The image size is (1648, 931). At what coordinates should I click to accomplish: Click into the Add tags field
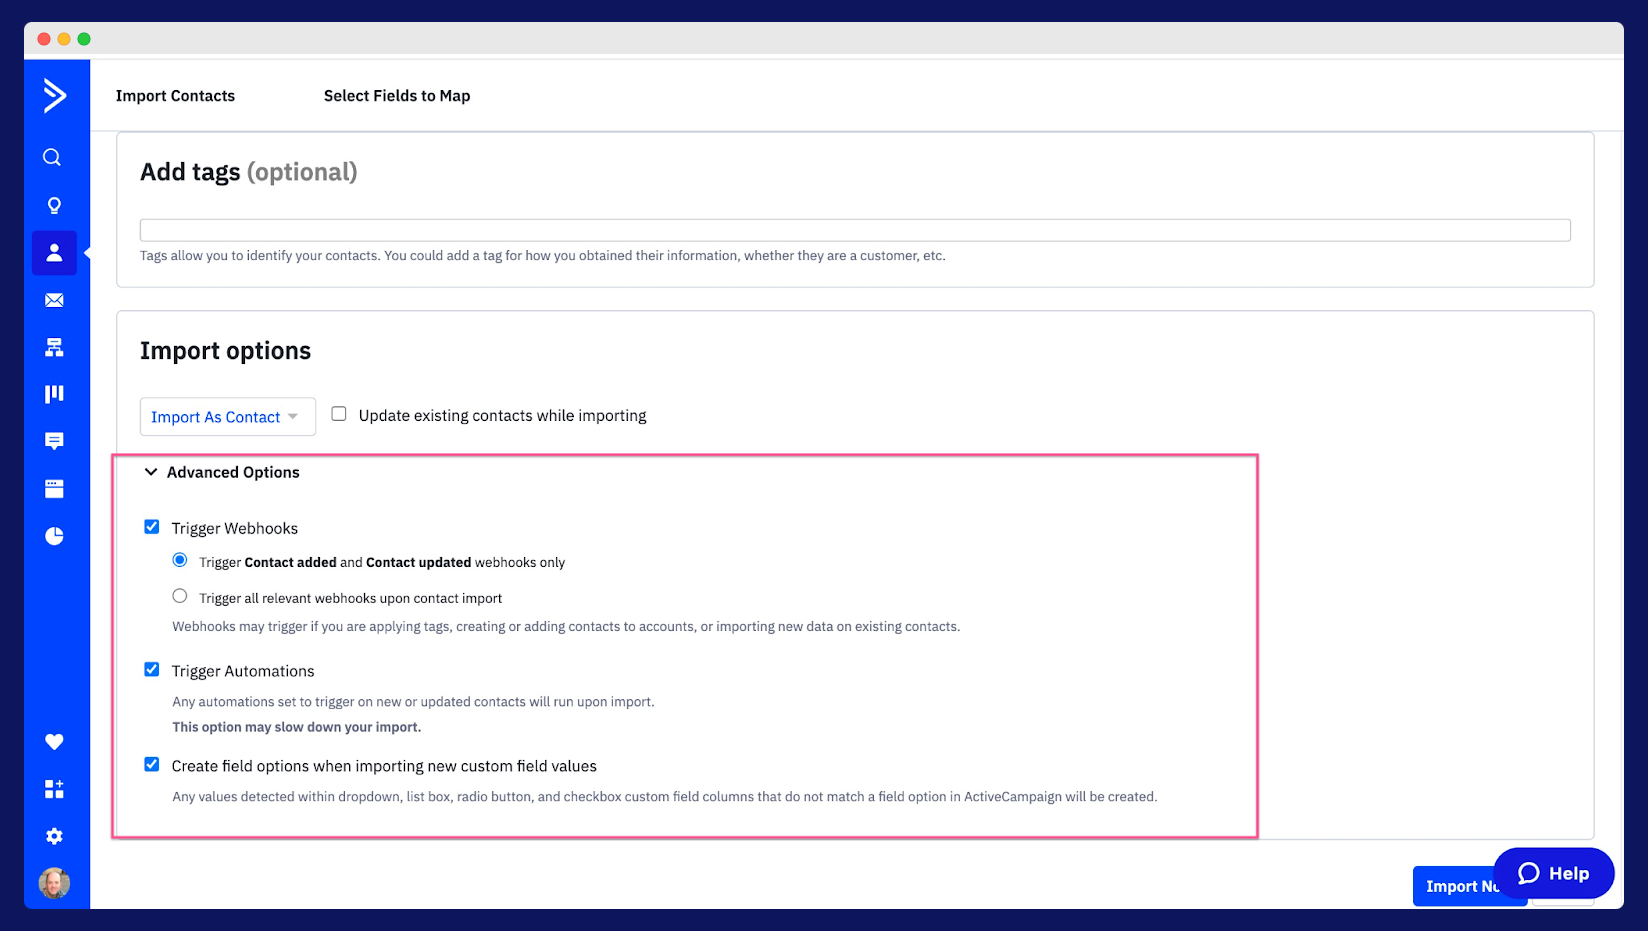click(854, 230)
